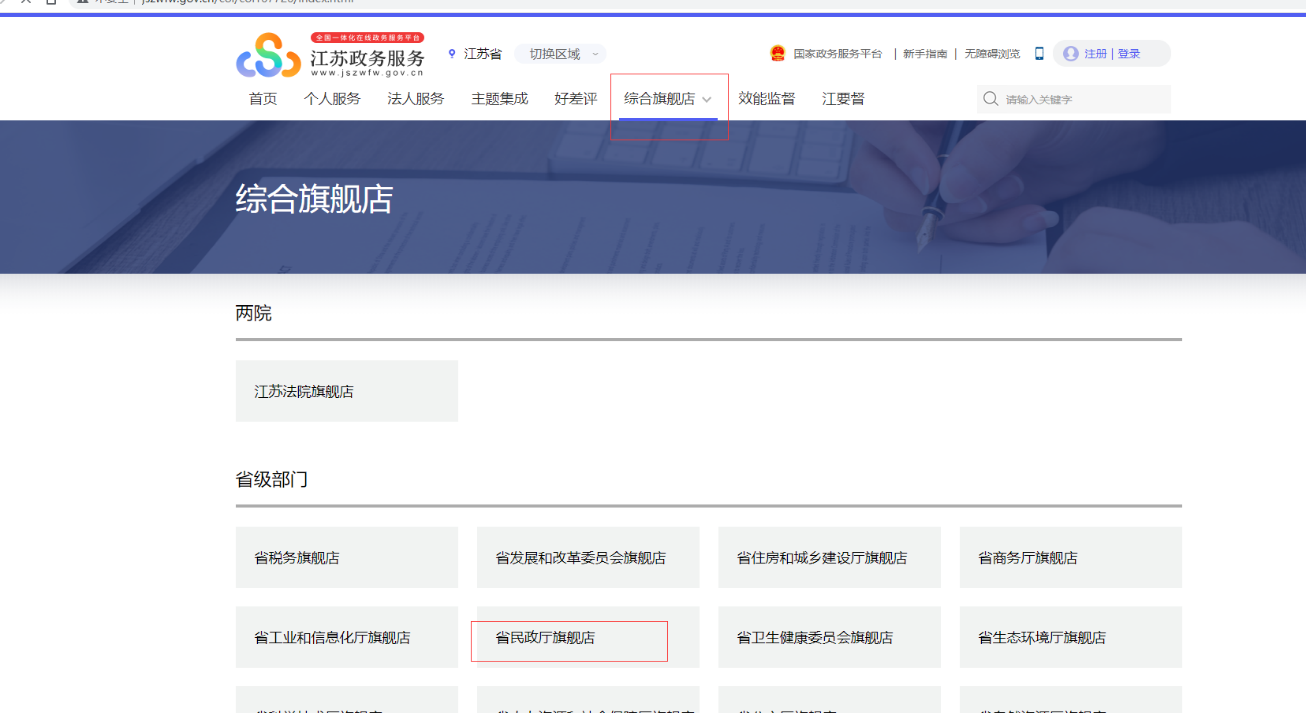Image resolution: width=1306 pixels, height=713 pixels.
Task: Enable 无障碍浏览 accessibility mode
Action: click(x=992, y=53)
